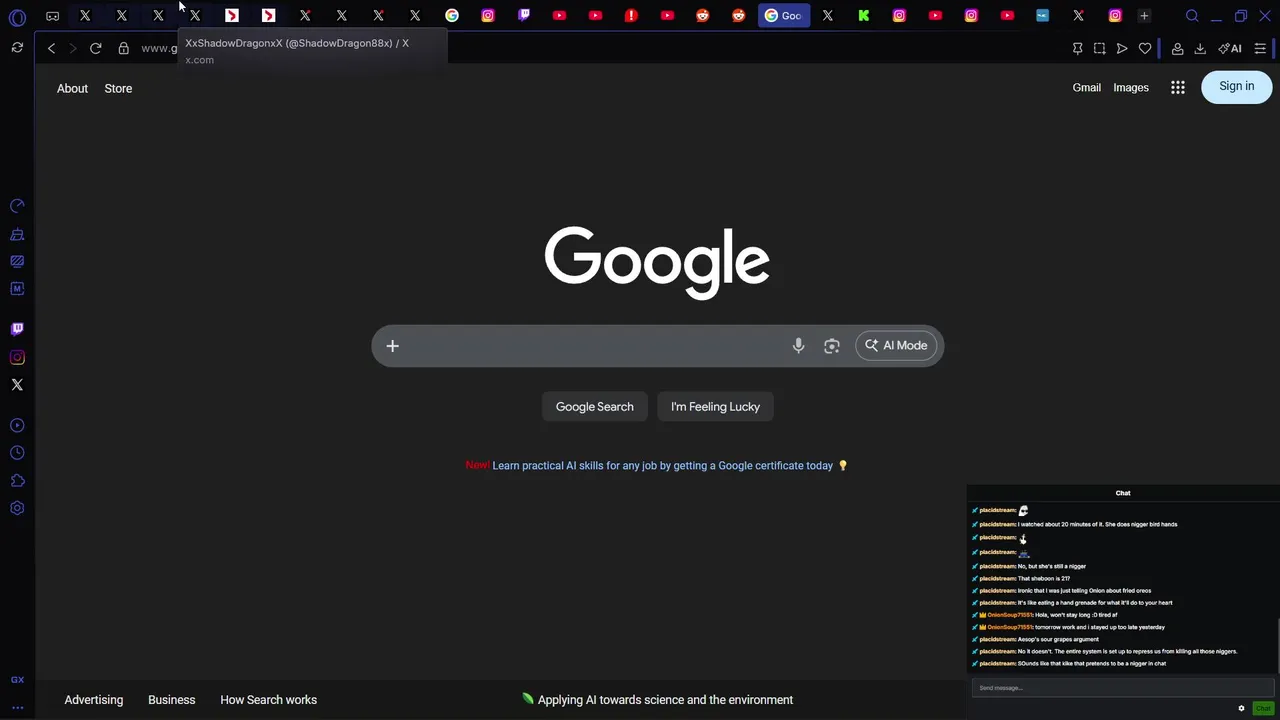
Task: Open X panel in sidebar
Action: coord(17,385)
